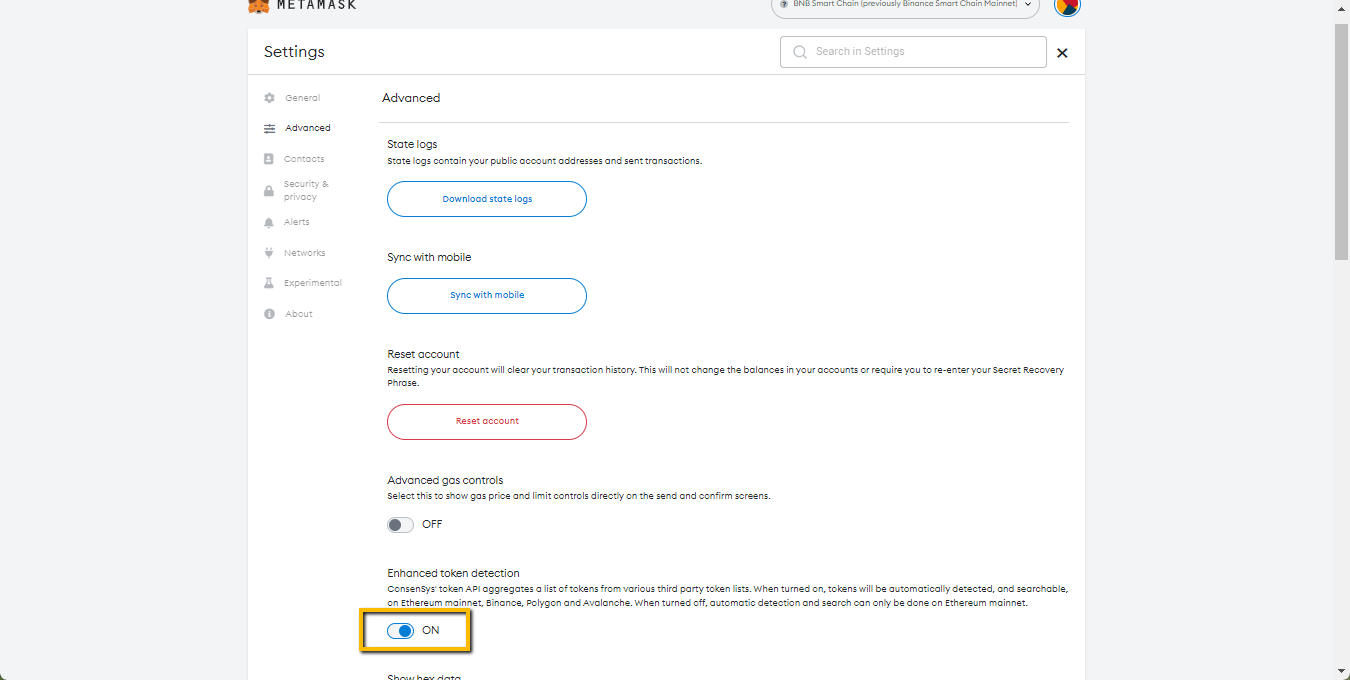The height and width of the screenshot is (680, 1350).
Task: Click the Reset account description paragraph
Action: (x=726, y=376)
